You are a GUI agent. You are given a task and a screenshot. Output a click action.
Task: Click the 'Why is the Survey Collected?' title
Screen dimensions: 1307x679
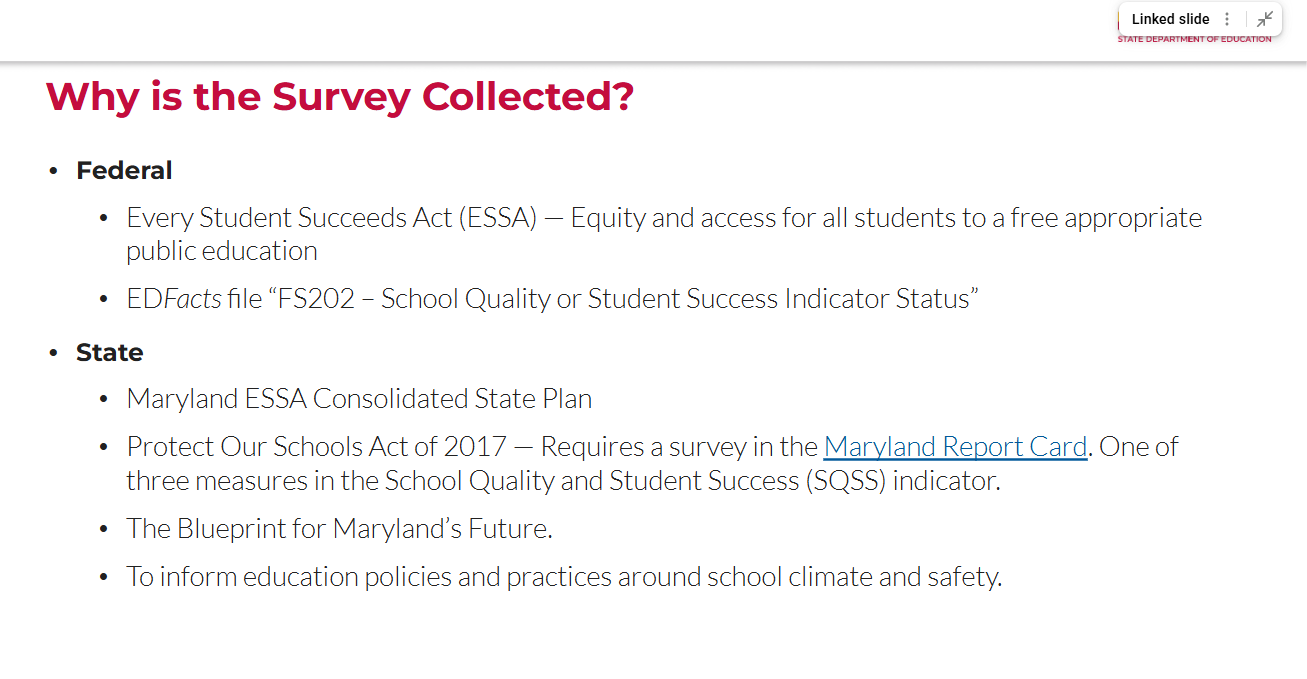pyautogui.click(x=340, y=97)
